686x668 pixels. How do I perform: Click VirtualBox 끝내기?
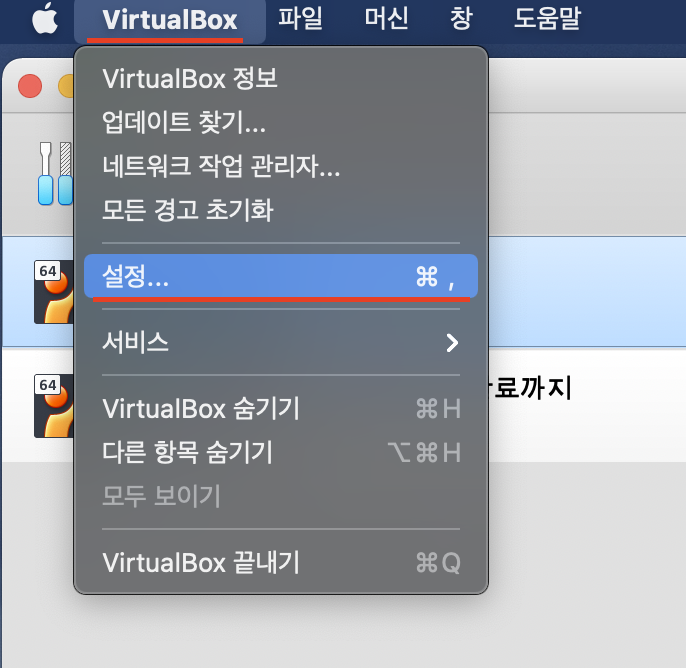281,562
